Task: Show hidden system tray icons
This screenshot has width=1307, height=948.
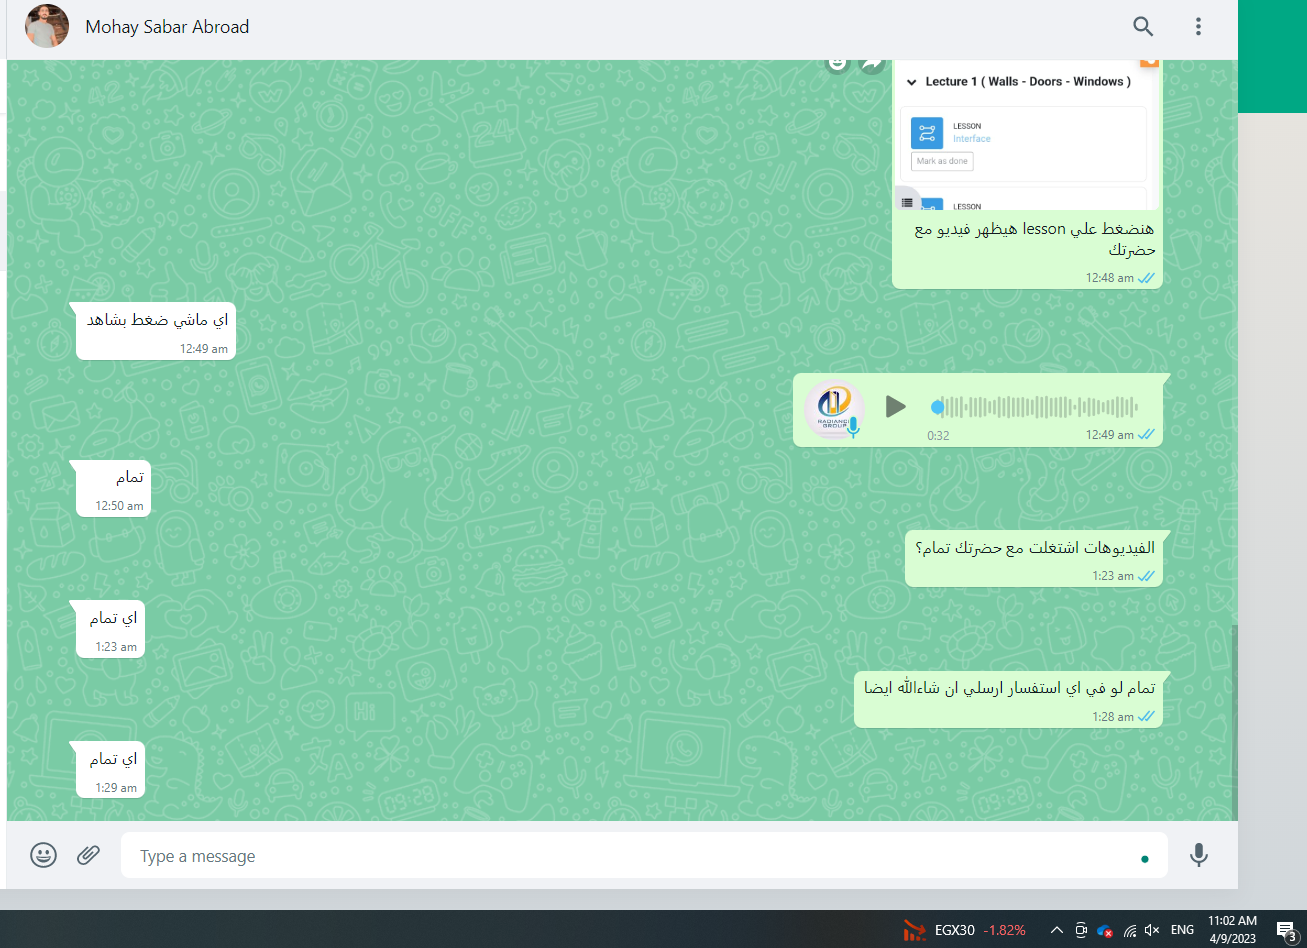Action: [1056, 930]
